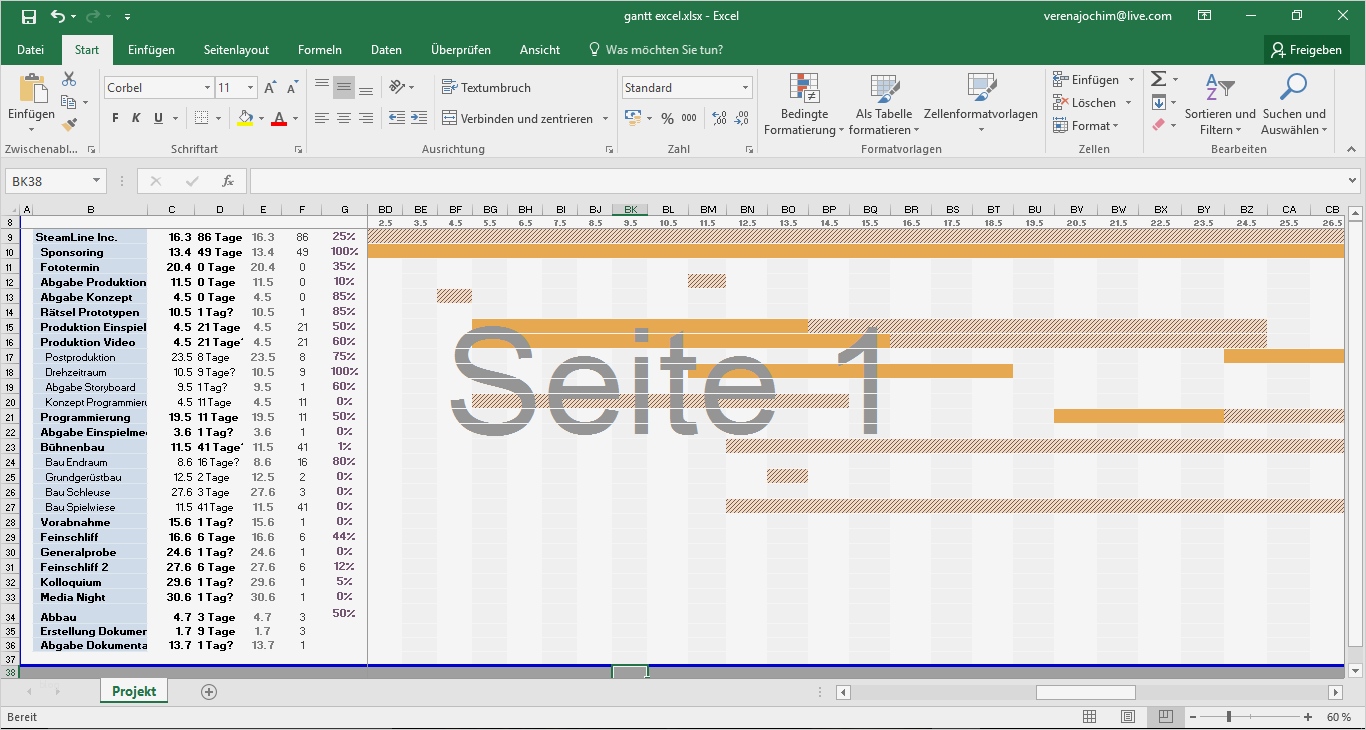Click the Zellenformatvorlagen icon
The image size is (1366, 730).
[981, 95]
